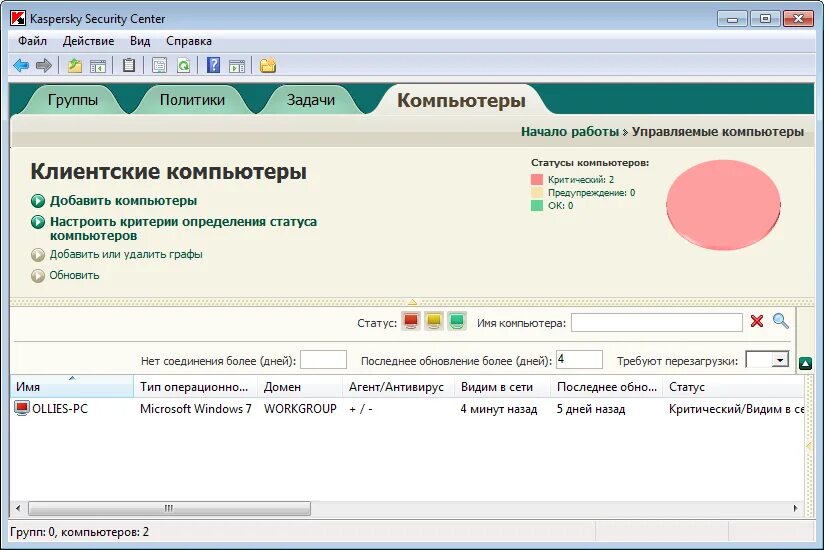824x550 pixels.
Task: Run search with the magnifier icon
Action: pyautogui.click(x=780, y=320)
